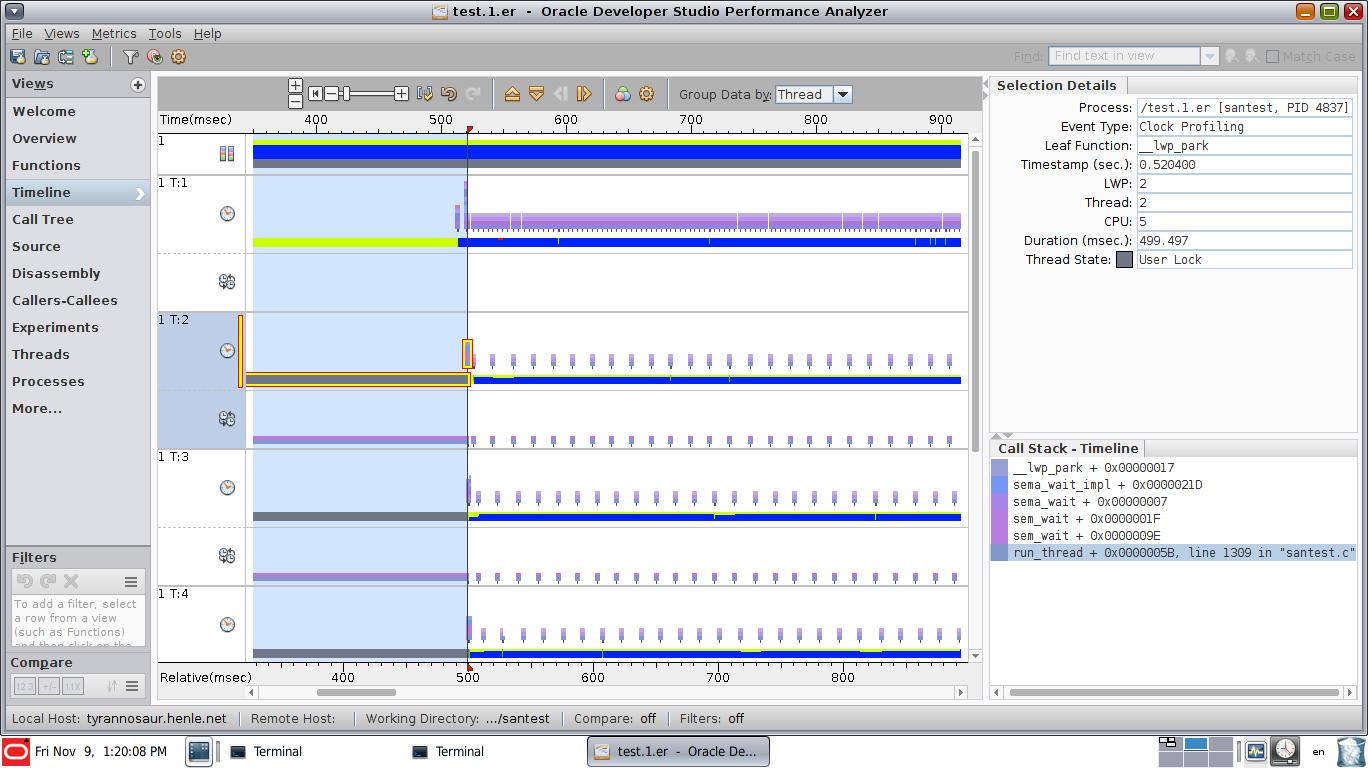Click timeline horizontal scrollbar thumb
Screen dimensions: 1368x768
tap(356, 692)
